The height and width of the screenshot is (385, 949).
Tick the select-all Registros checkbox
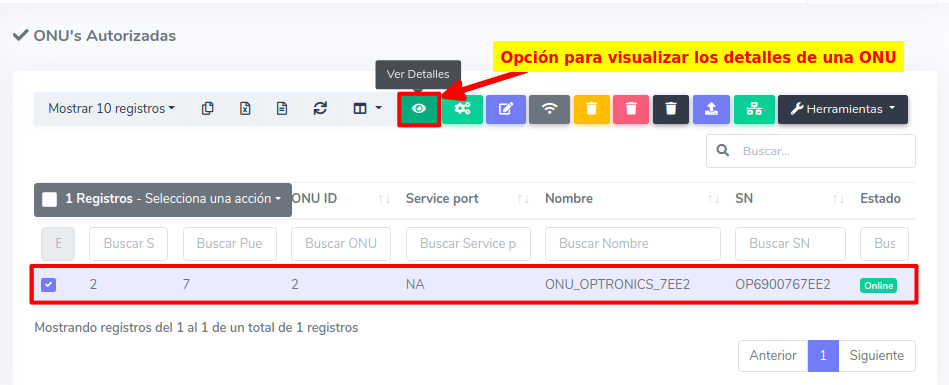pos(50,199)
